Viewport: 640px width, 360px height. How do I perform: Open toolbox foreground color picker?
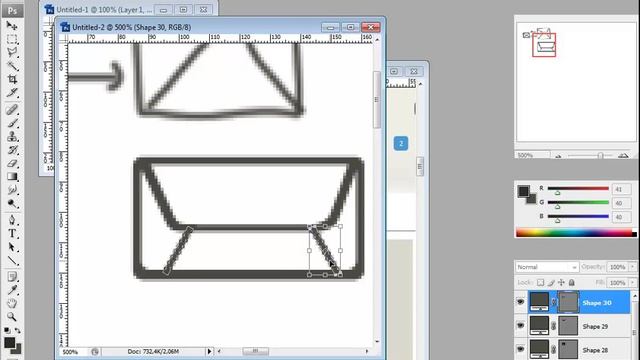tap(9, 342)
